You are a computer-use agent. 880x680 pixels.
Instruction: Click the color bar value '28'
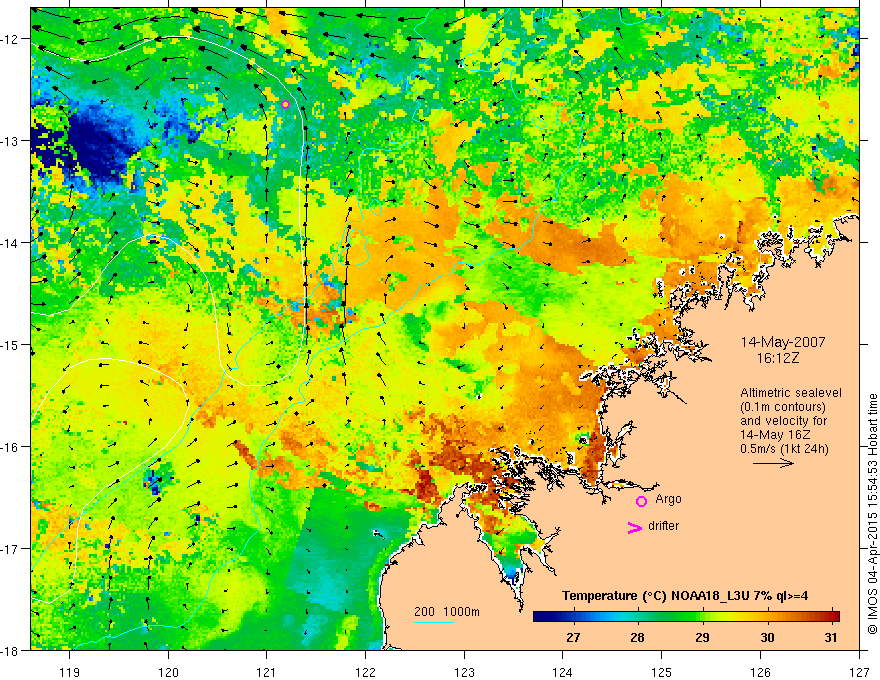pyautogui.click(x=637, y=637)
